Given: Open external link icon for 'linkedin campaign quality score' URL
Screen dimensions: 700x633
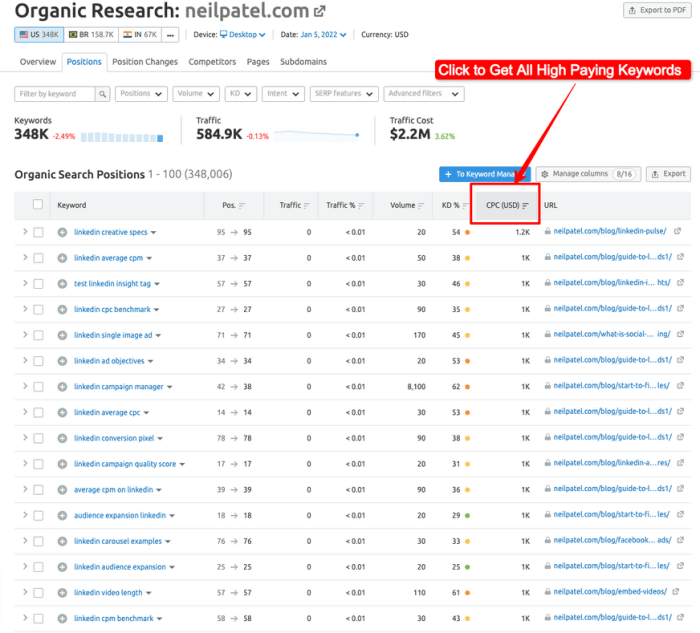Looking at the screenshot, I should pyautogui.click(x=680, y=463).
